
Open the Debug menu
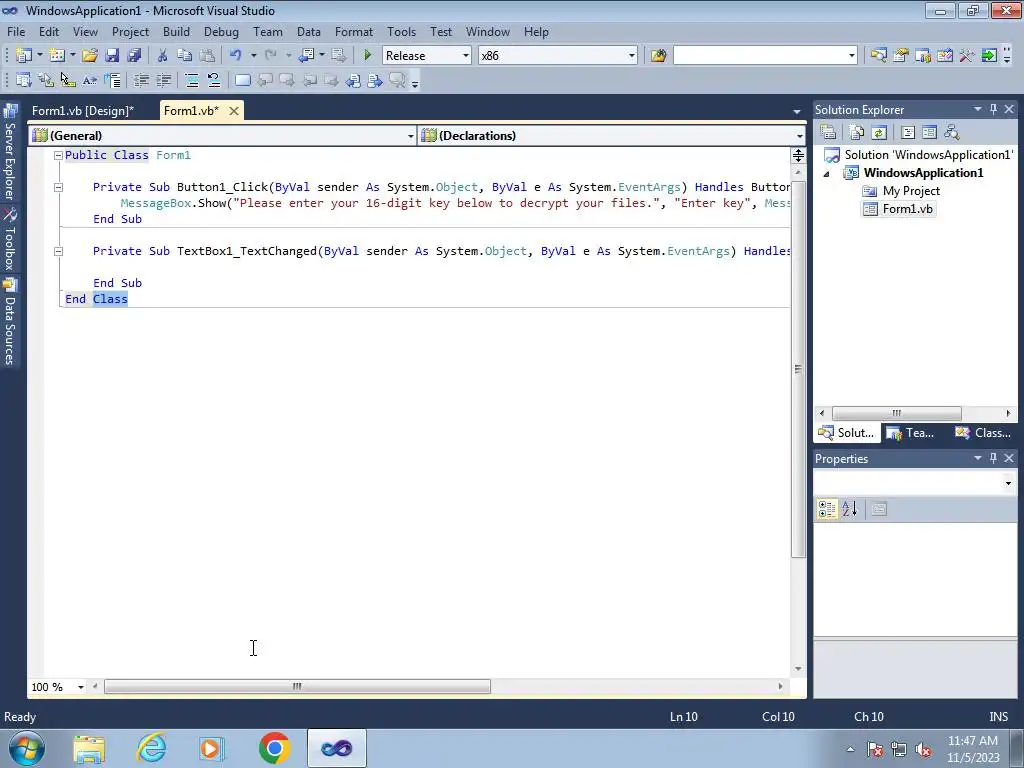click(221, 31)
